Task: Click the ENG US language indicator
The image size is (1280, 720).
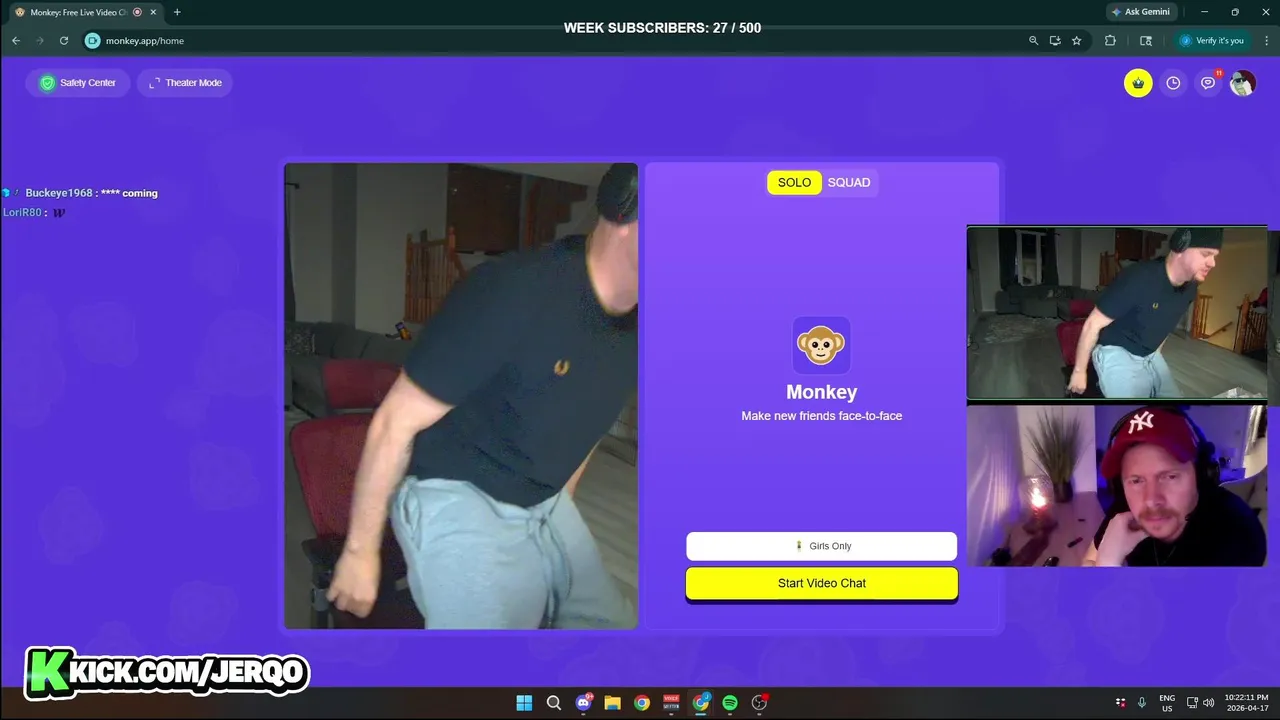Action: click(x=1167, y=703)
